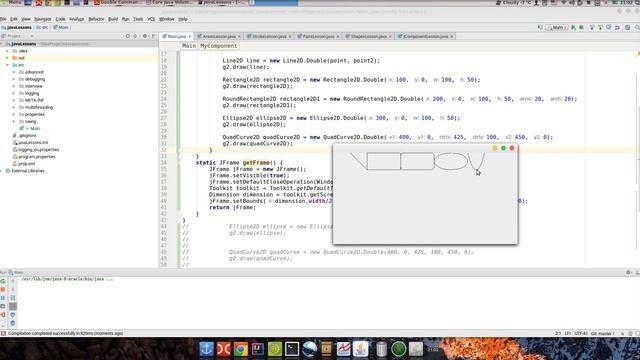Expand the swing package
The width and height of the screenshot is (640, 360).
click(14, 122)
